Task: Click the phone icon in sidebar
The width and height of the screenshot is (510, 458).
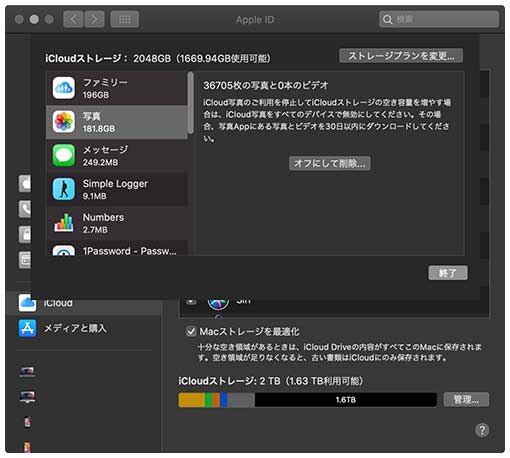Action: point(25,209)
